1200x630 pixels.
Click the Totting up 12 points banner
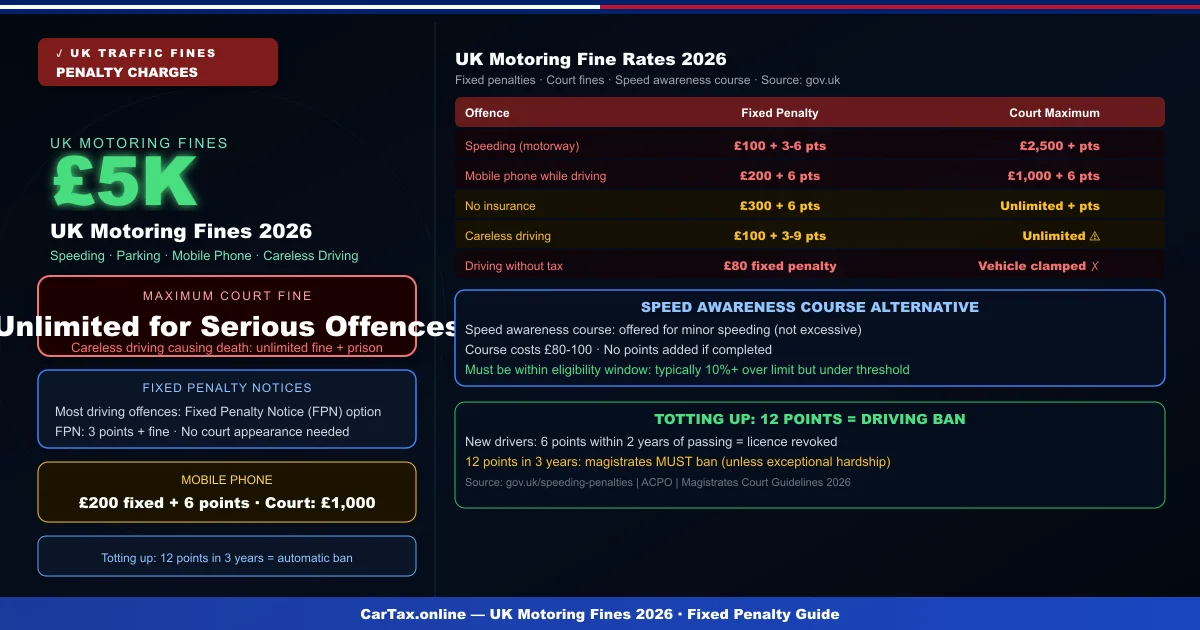point(227,556)
